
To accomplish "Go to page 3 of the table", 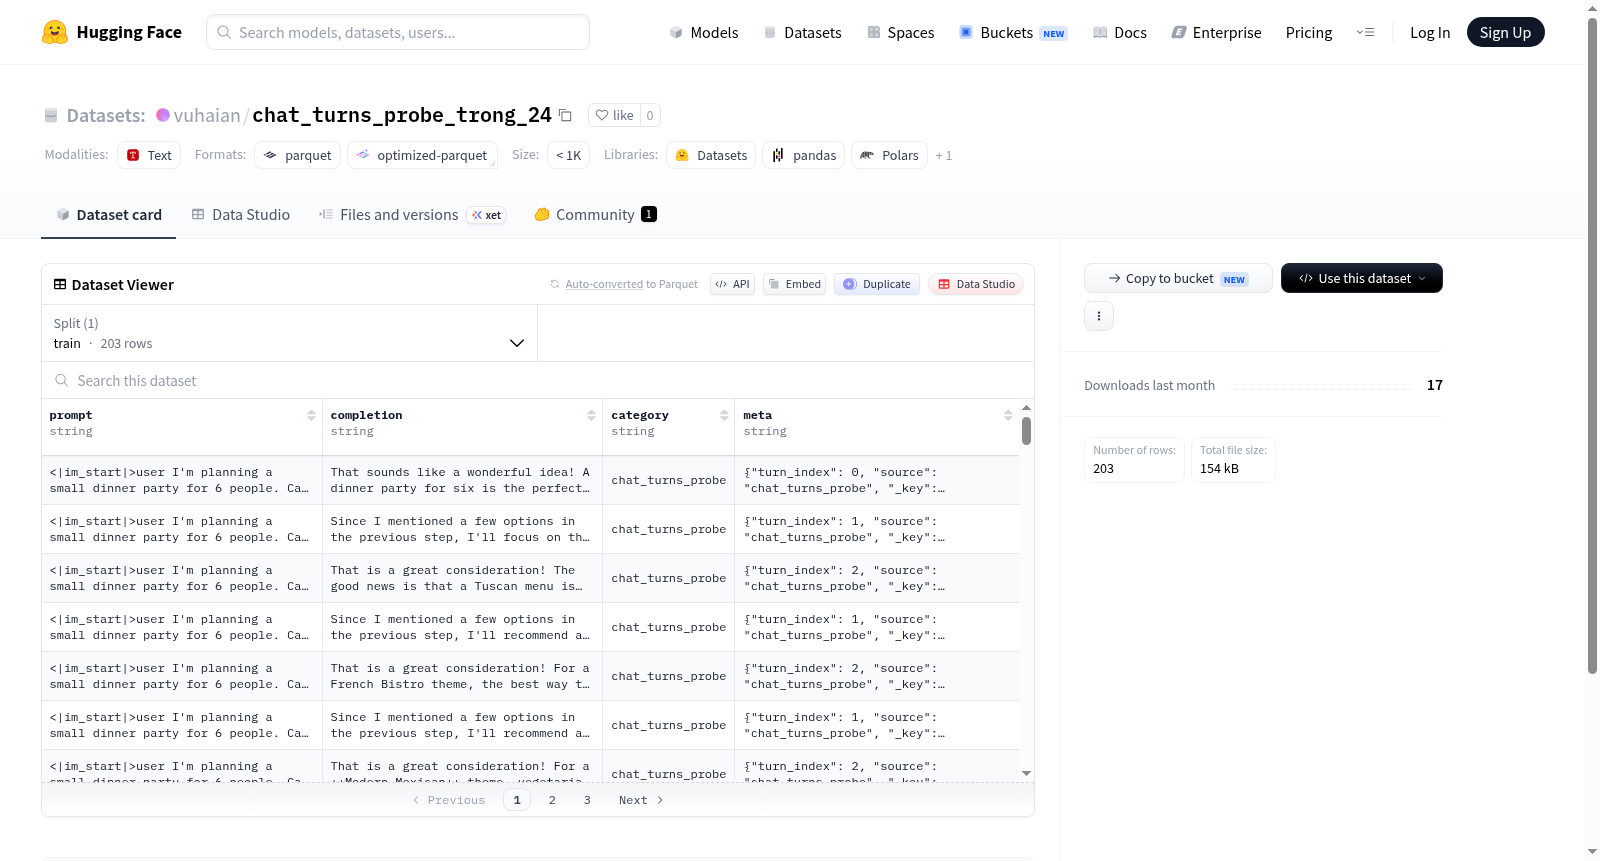I will (587, 800).
